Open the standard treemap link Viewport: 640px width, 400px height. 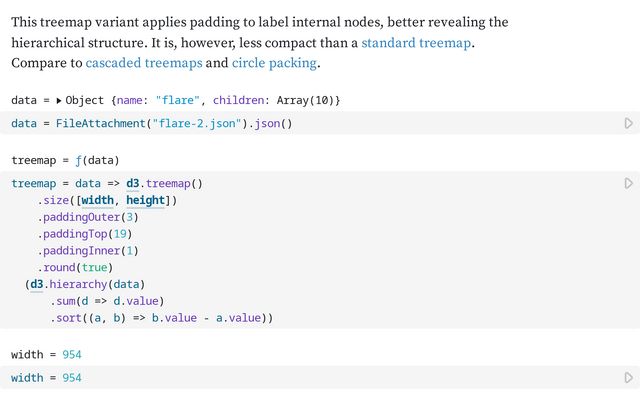417,43
